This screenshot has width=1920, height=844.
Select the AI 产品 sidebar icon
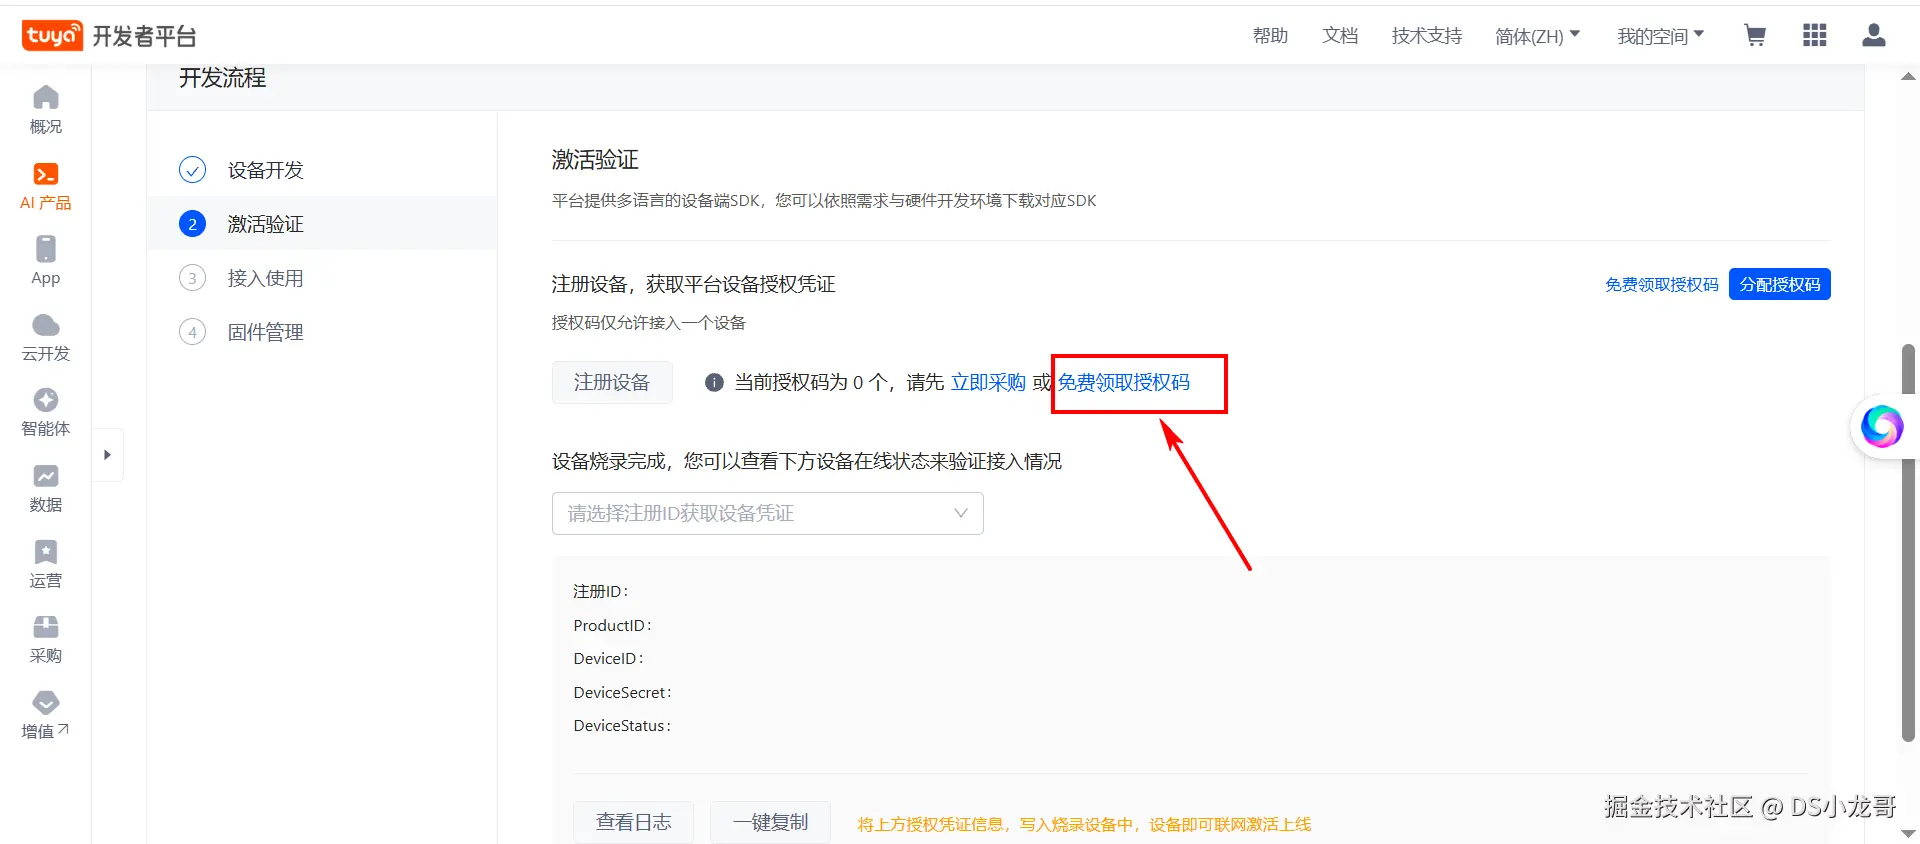46,186
